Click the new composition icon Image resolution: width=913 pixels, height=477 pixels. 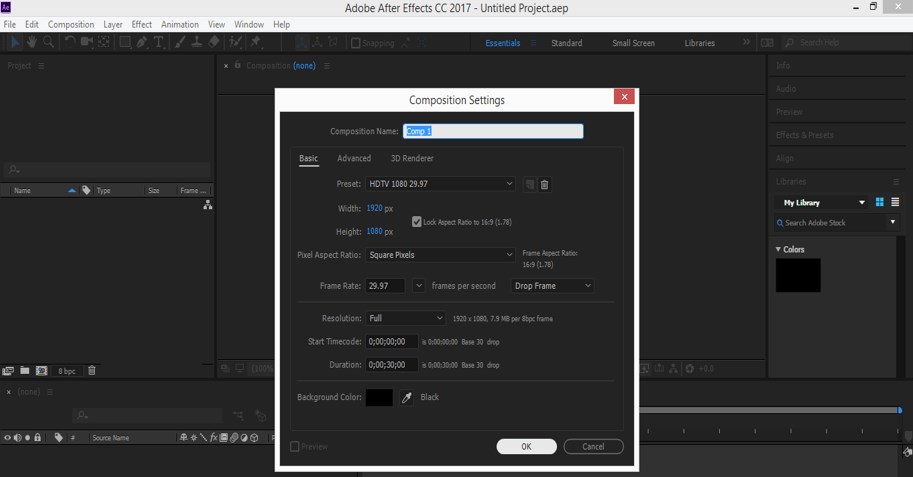tap(41, 370)
